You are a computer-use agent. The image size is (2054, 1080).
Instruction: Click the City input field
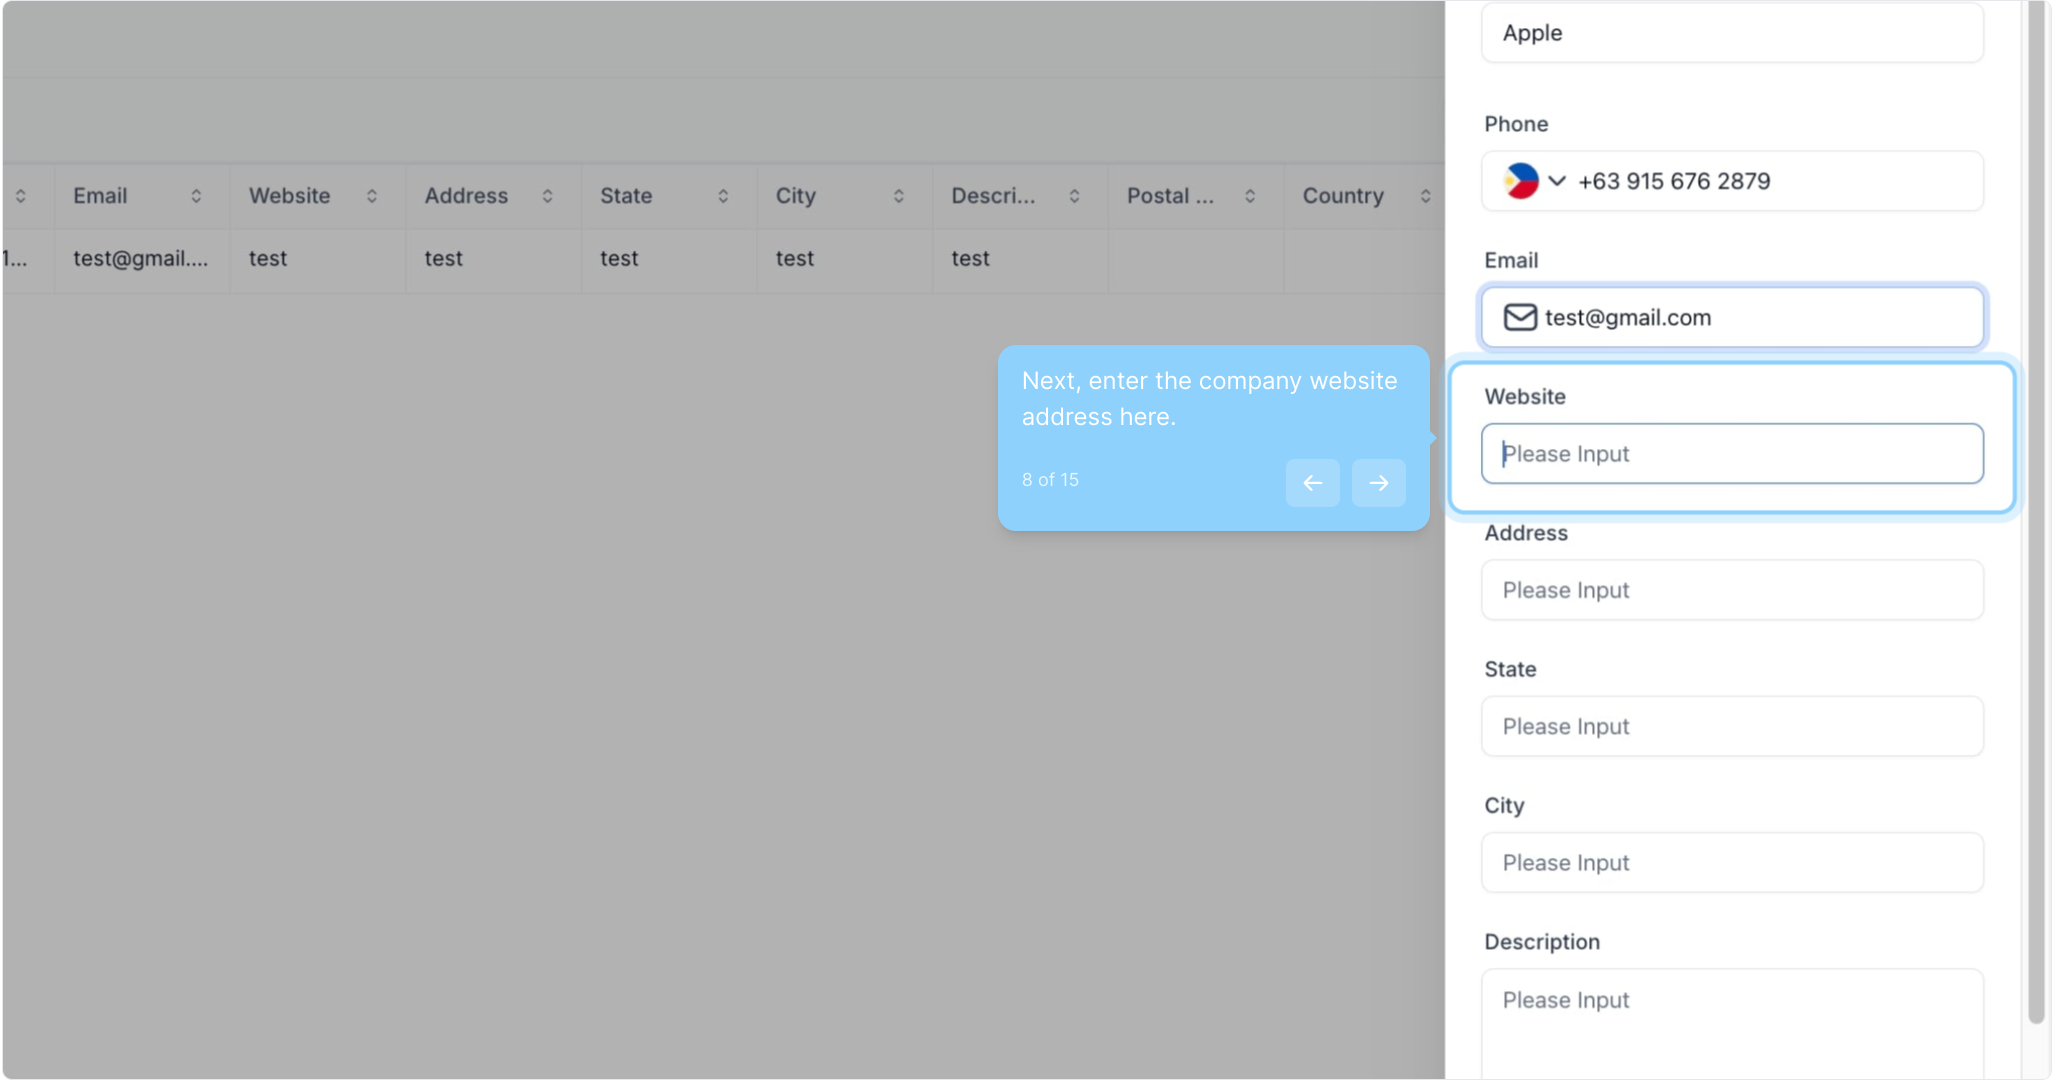pyautogui.click(x=1731, y=862)
